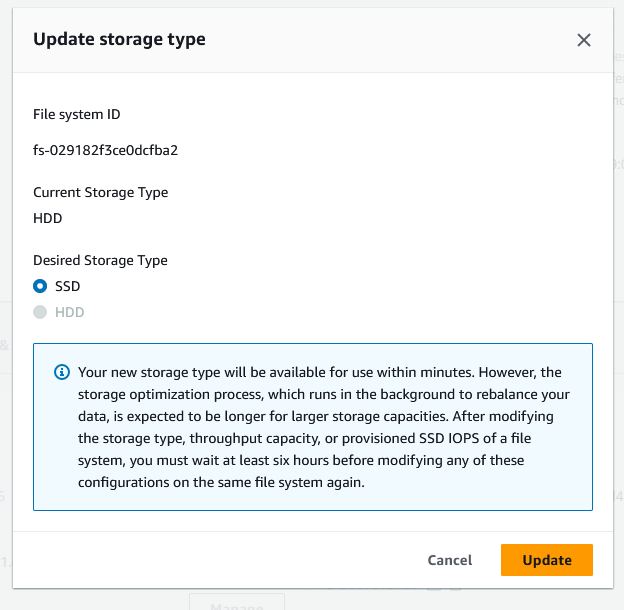
Task: Click the Update storage type heading
Action: tap(119, 40)
